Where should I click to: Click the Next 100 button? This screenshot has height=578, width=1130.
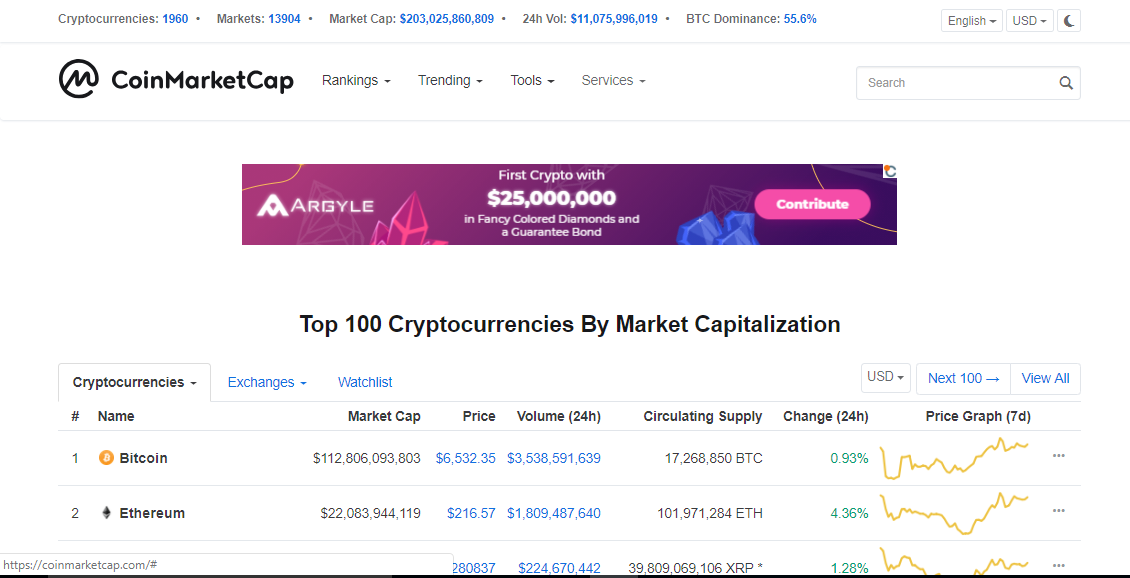pyautogui.click(x=964, y=378)
